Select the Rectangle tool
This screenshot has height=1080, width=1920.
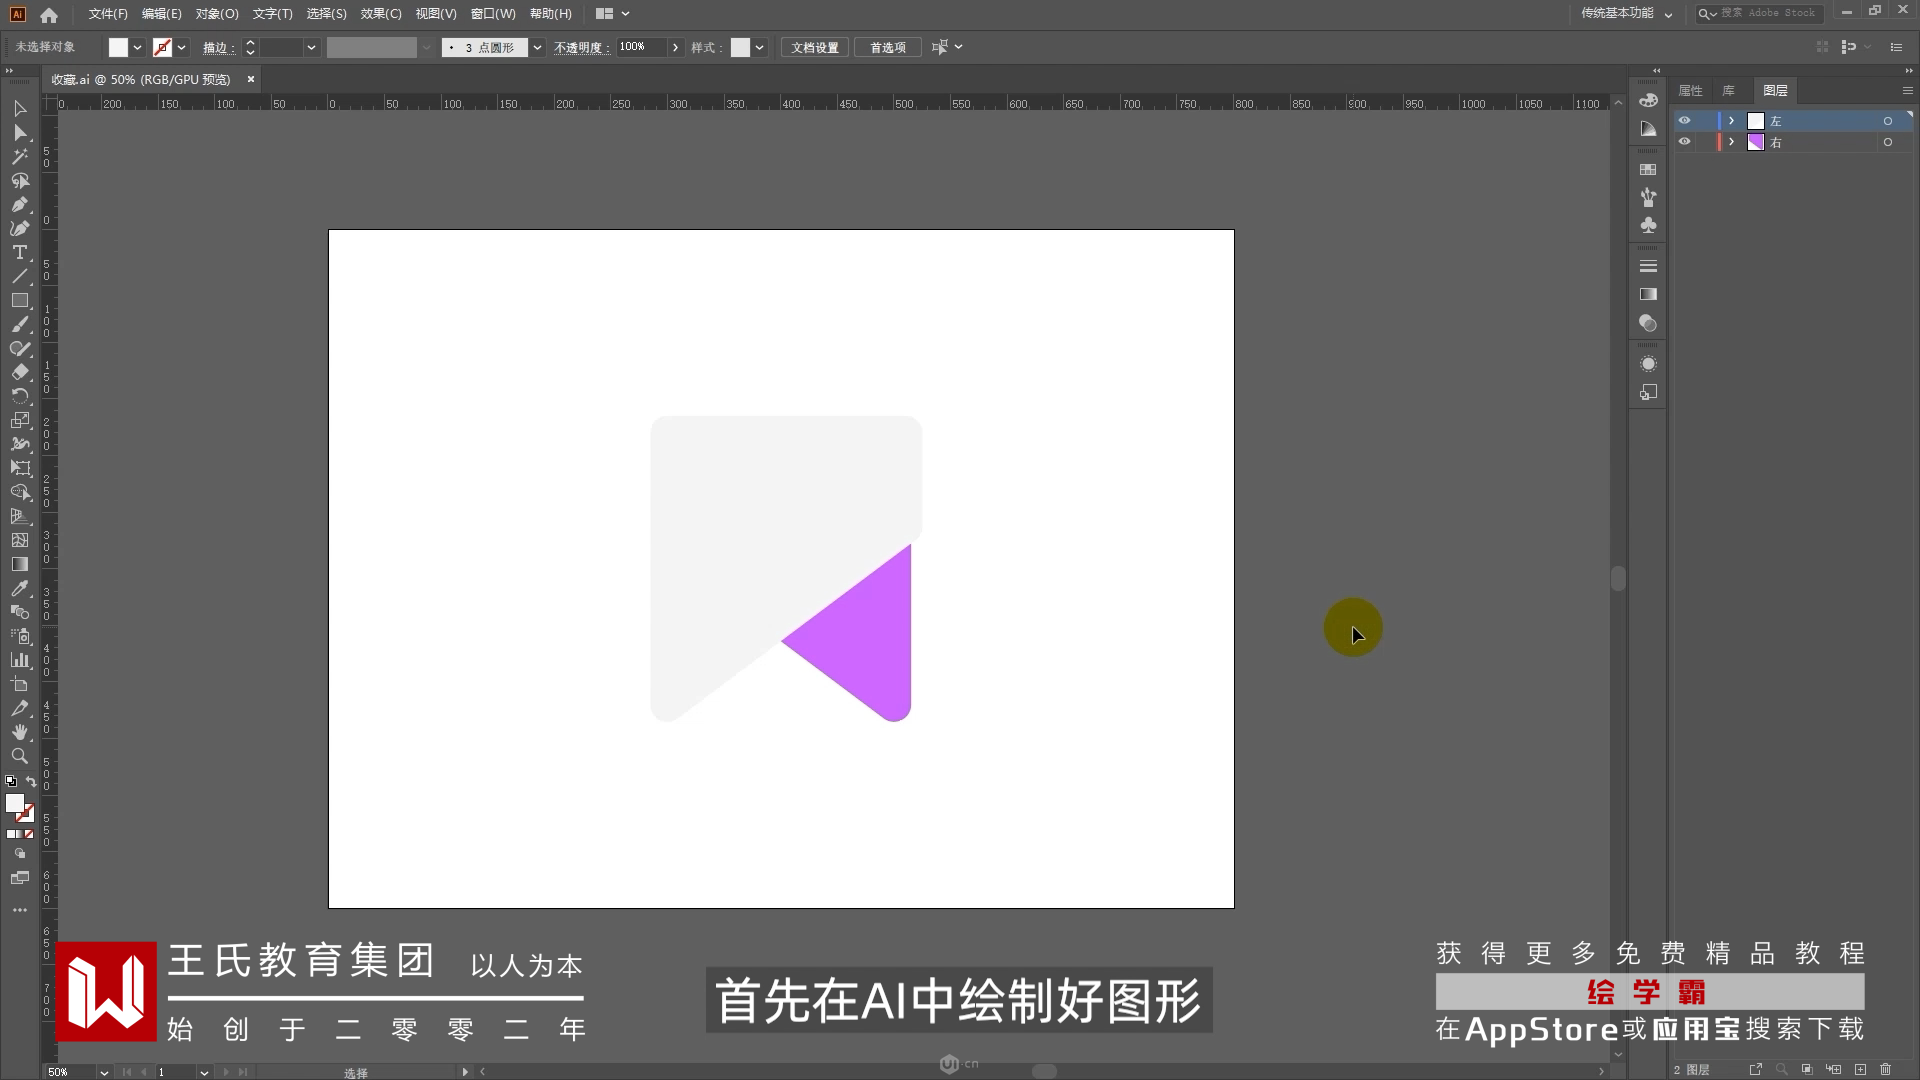tap(19, 300)
